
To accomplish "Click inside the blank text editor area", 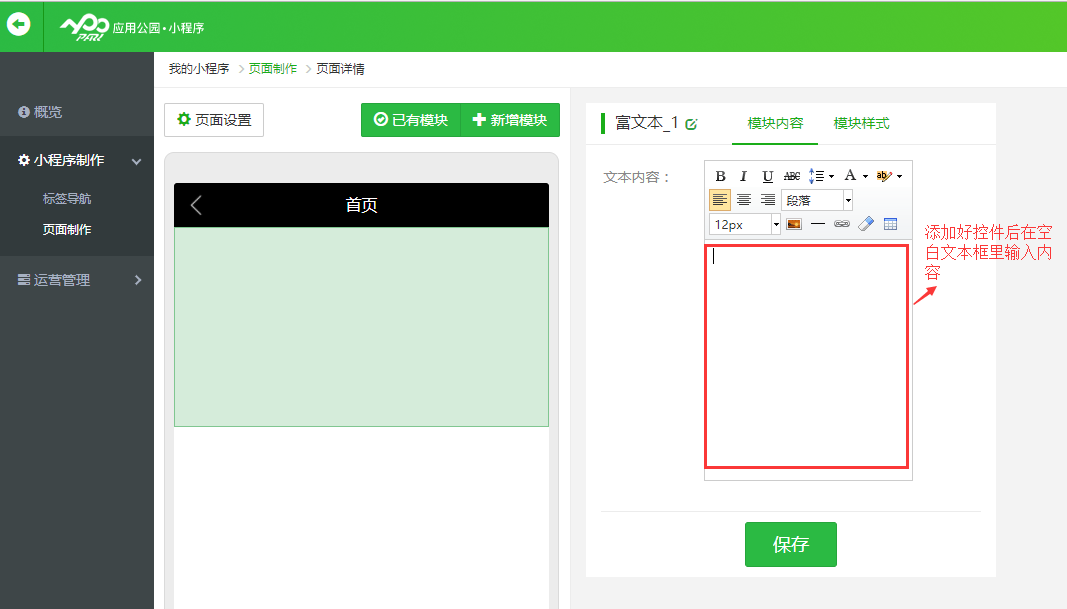I will 806,355.
